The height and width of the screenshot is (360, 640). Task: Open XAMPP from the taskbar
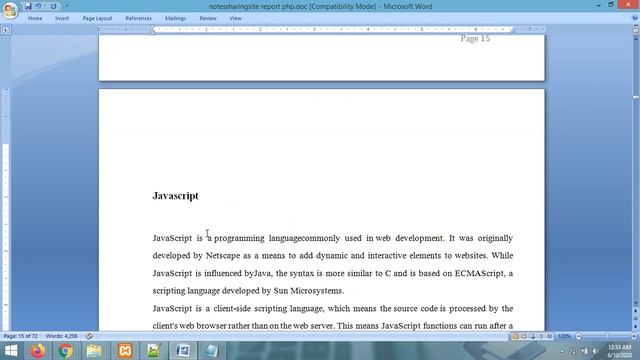[x=125, y=351]
